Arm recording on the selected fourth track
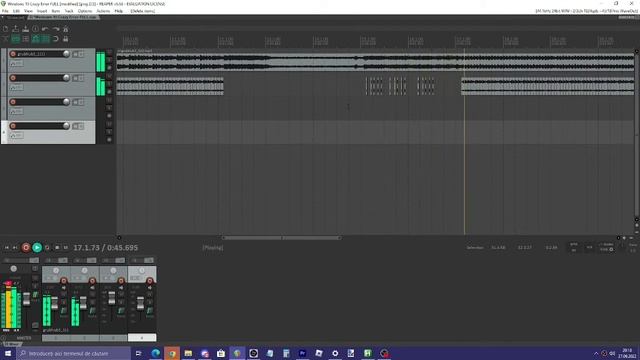 point(13,126)
